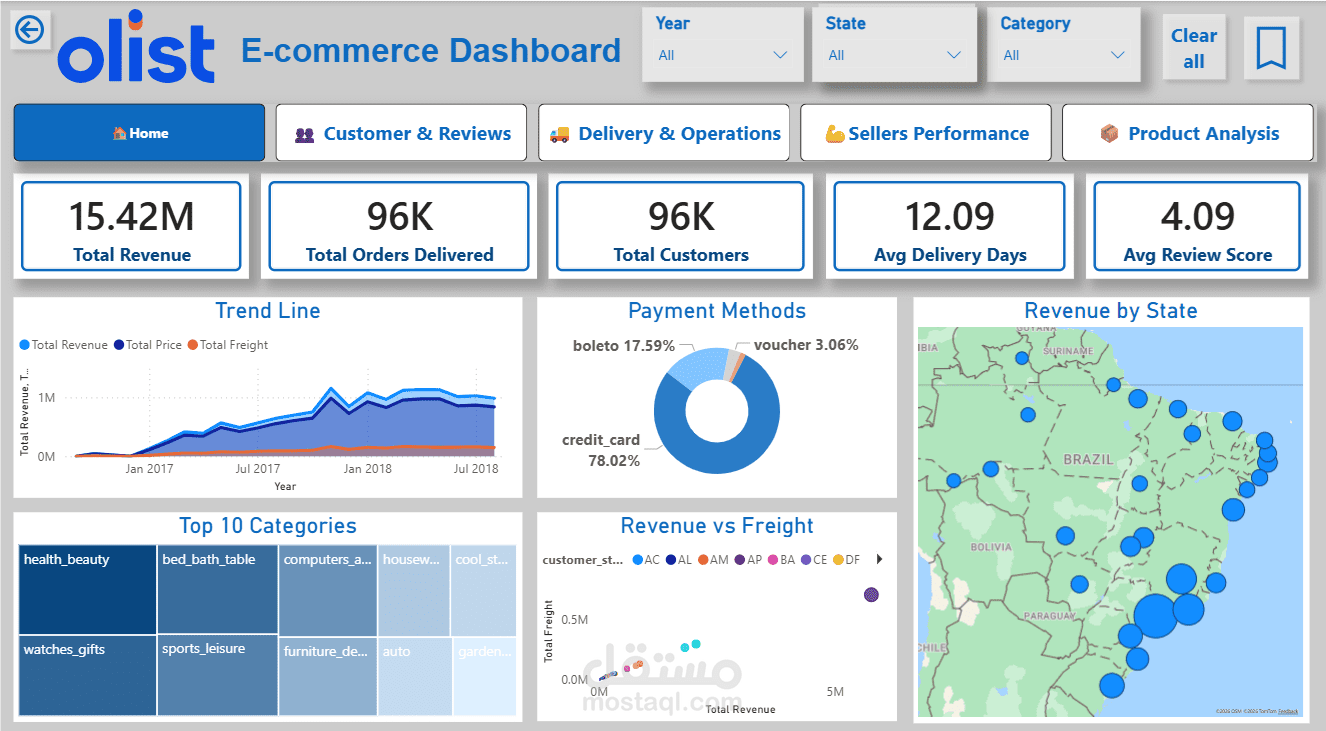The image size is (1326, 731).
Task: Go to the Sellers Performance page
Action: pyautogui.click(x=926, y=133)
